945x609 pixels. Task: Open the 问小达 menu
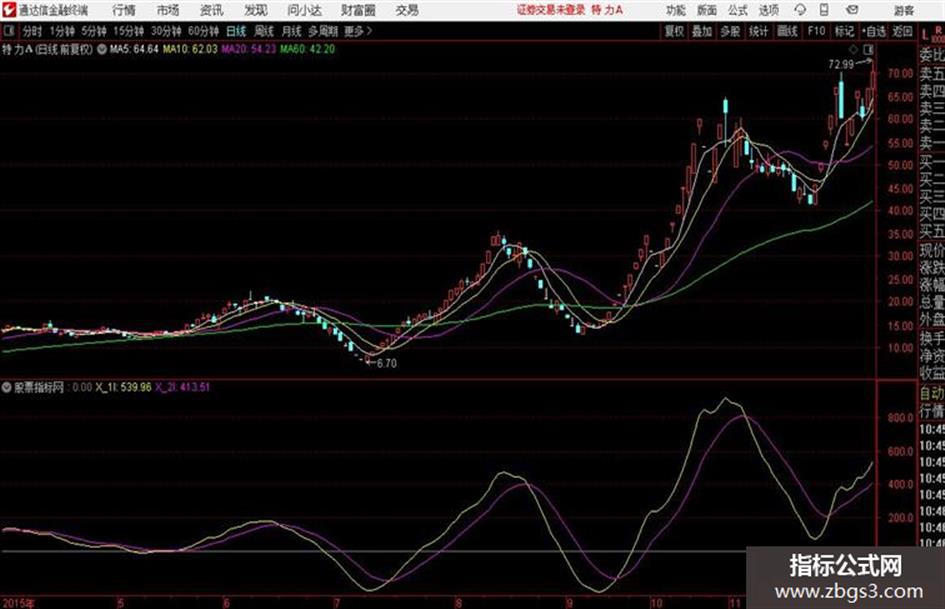click(x=304, y=10)
